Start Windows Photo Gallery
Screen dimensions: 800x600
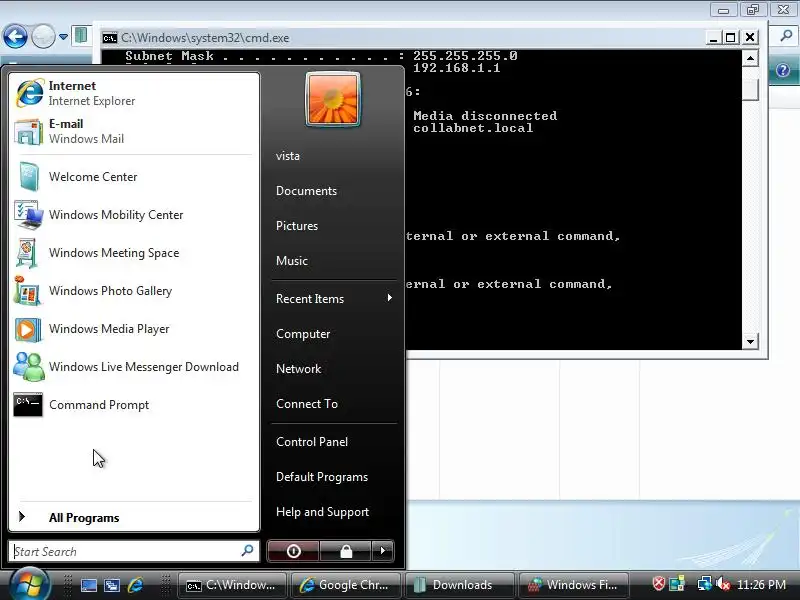[134, 291]
